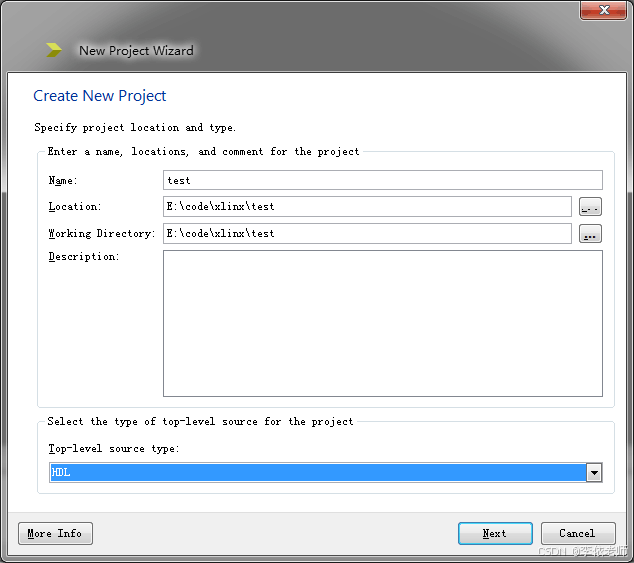
Task: Browse for Working Directory folder
Action: click(590, 234)
